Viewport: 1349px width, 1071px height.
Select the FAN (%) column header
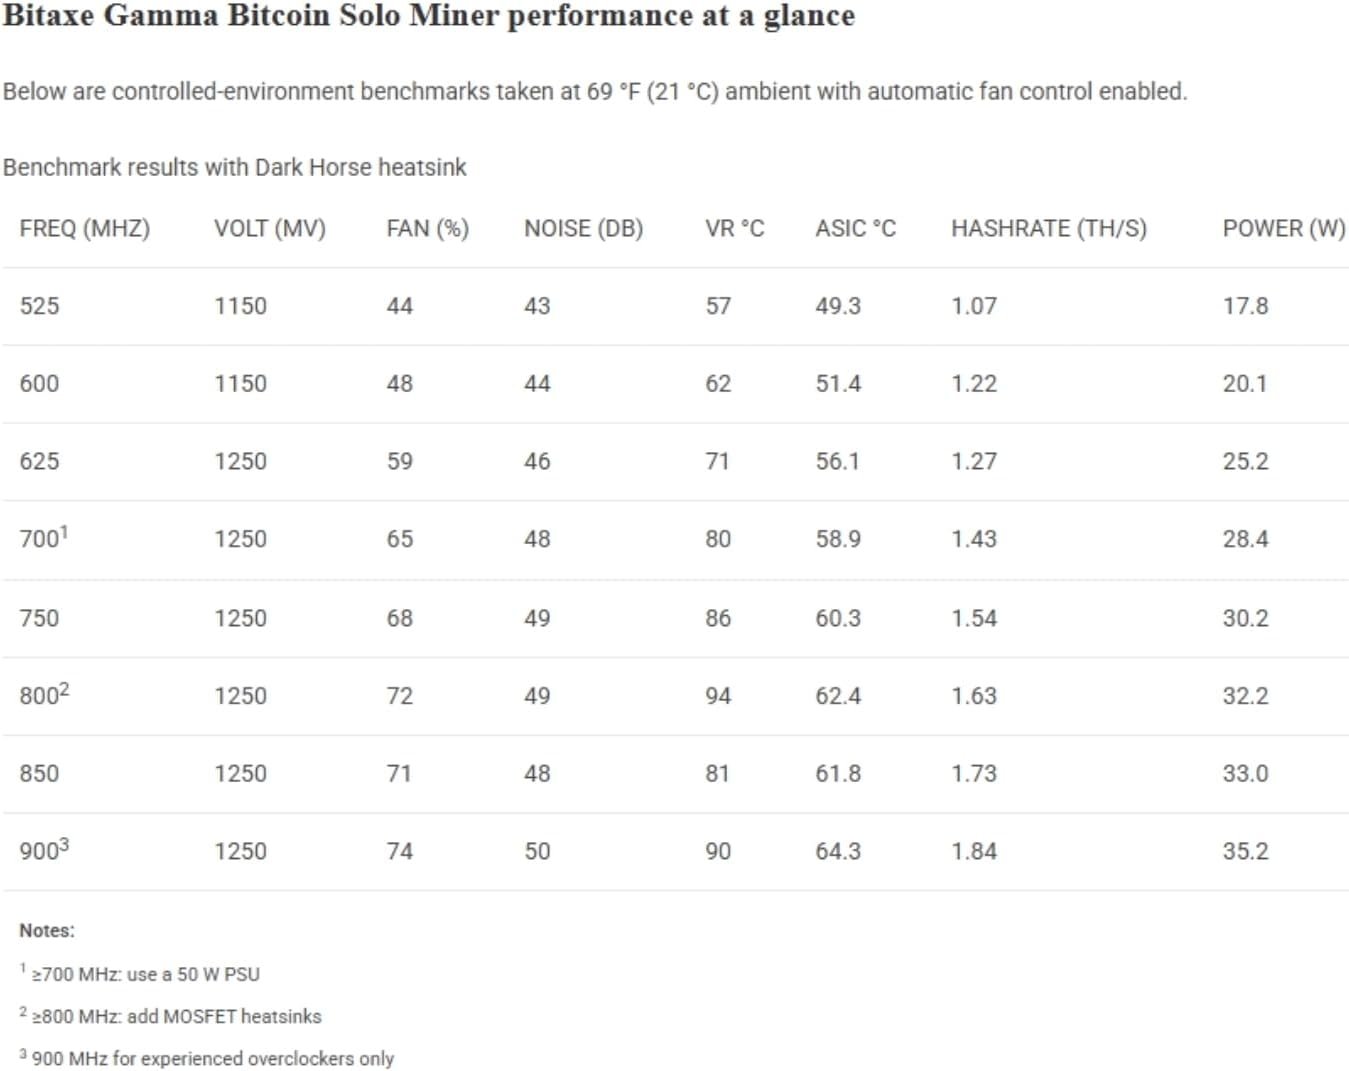(x=427, y=229)
